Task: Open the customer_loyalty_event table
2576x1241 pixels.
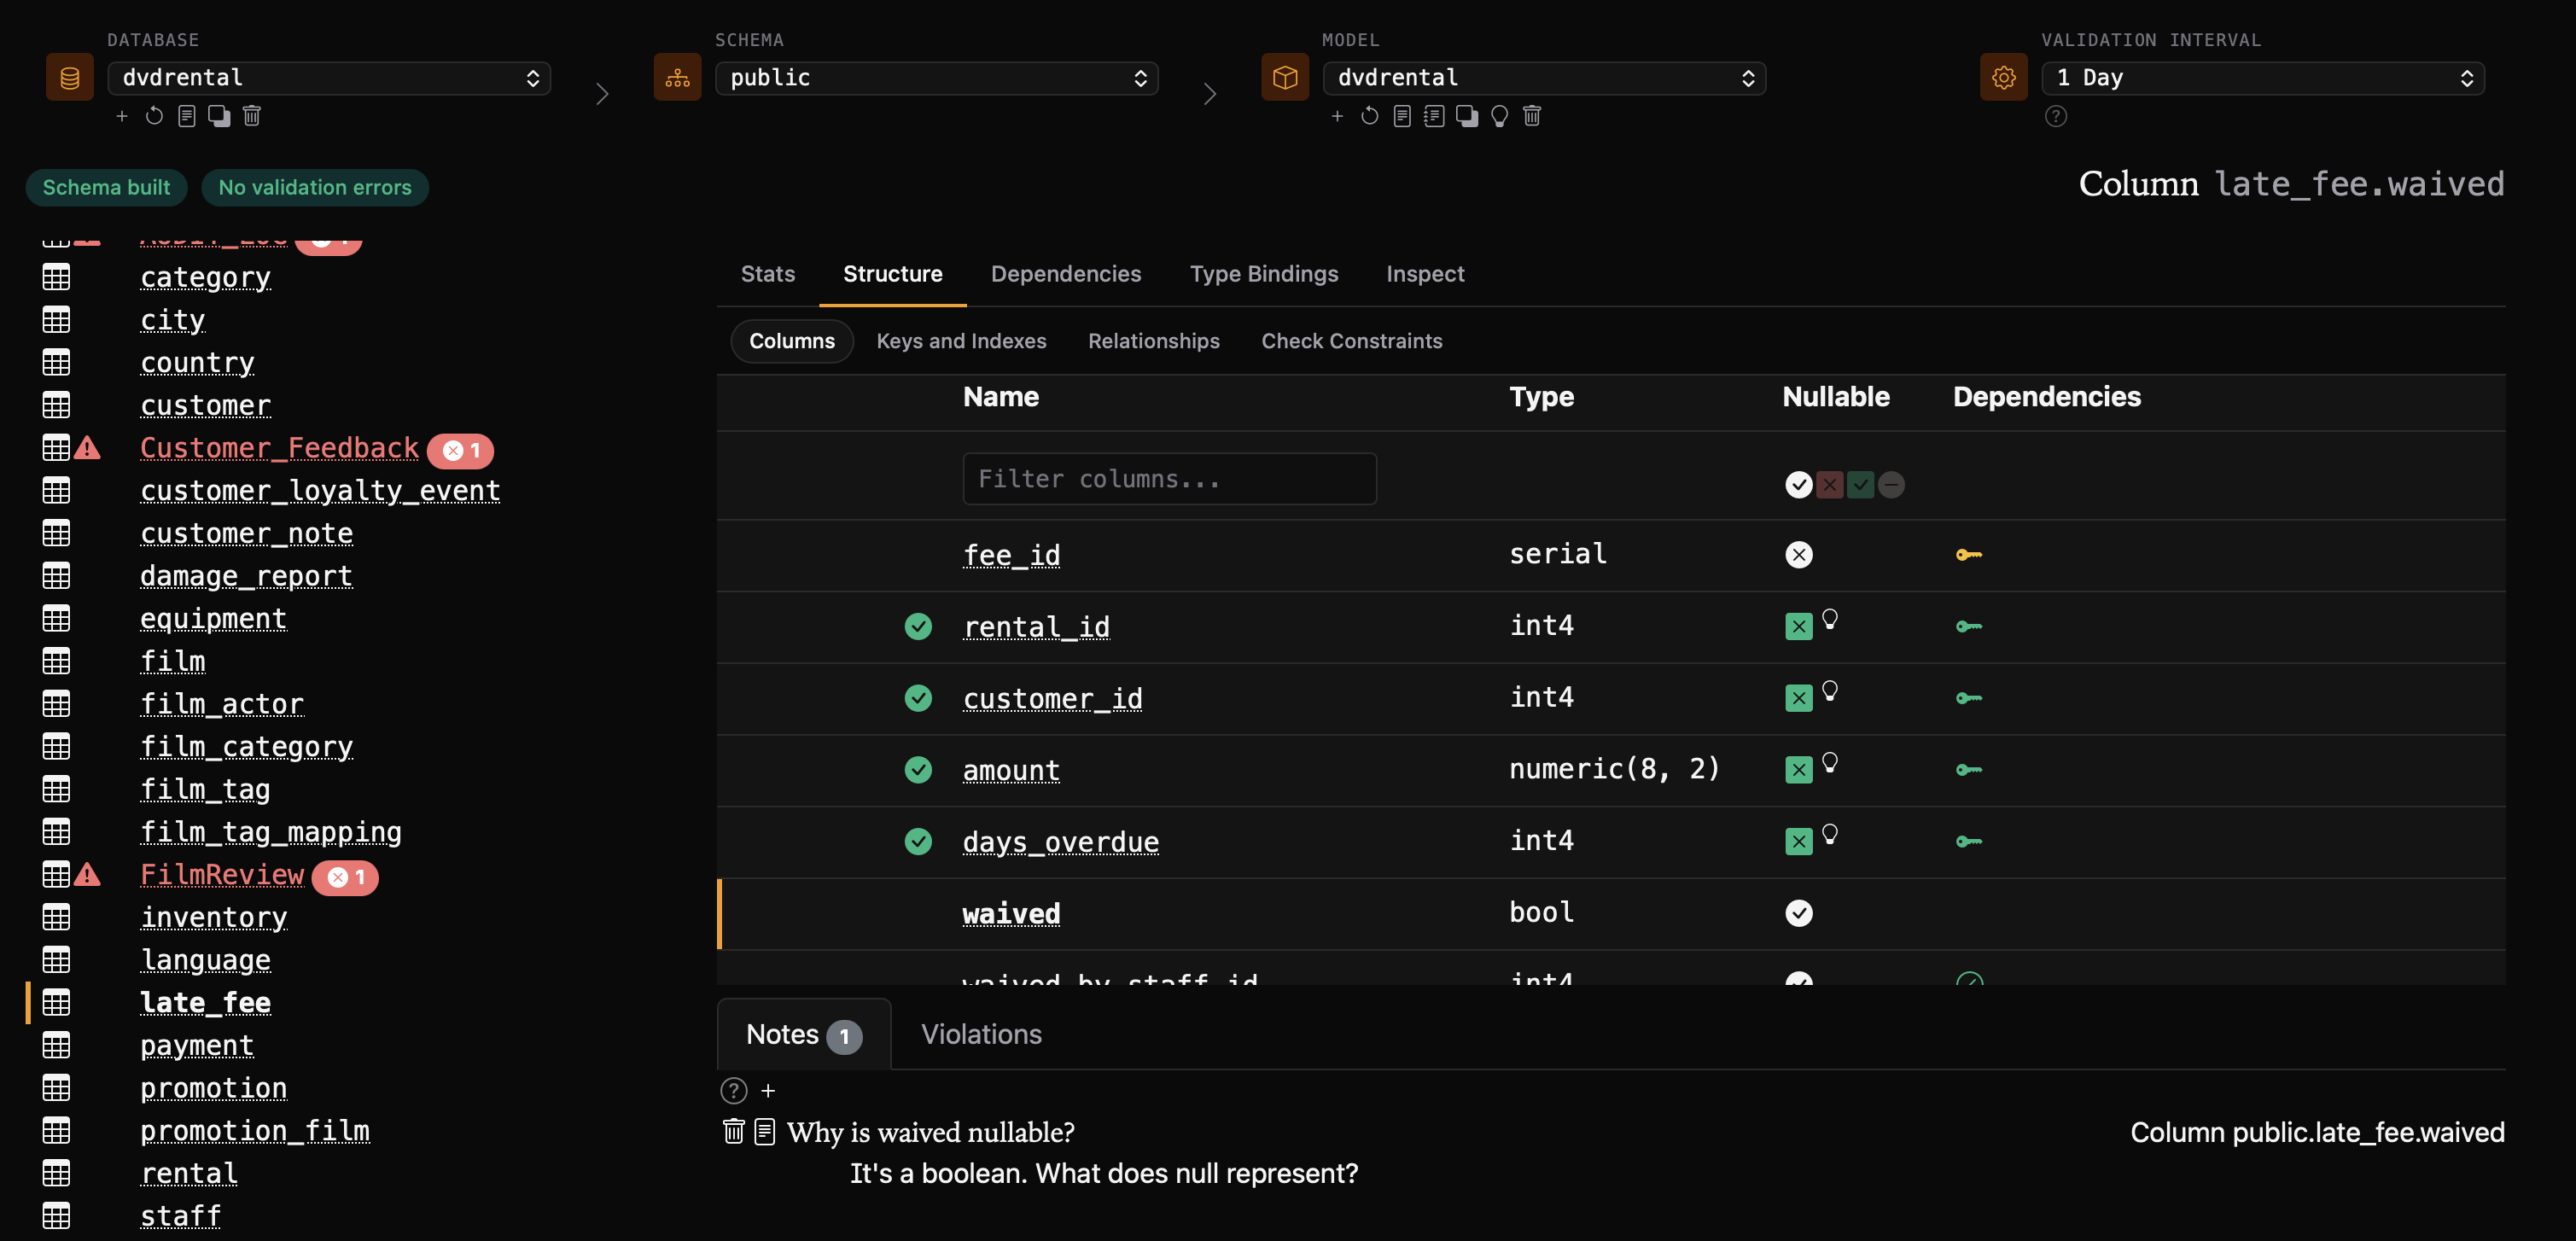Action: (320, 491)
